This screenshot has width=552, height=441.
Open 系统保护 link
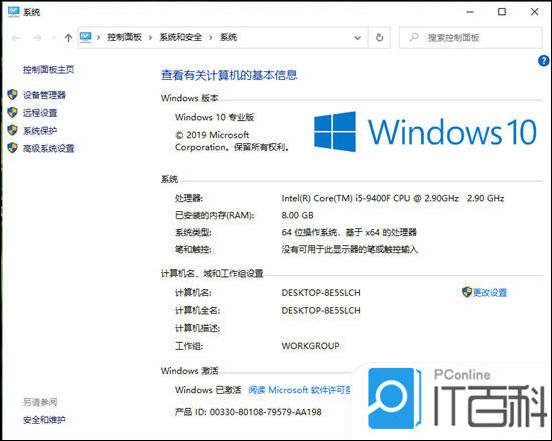coord(40,131)
